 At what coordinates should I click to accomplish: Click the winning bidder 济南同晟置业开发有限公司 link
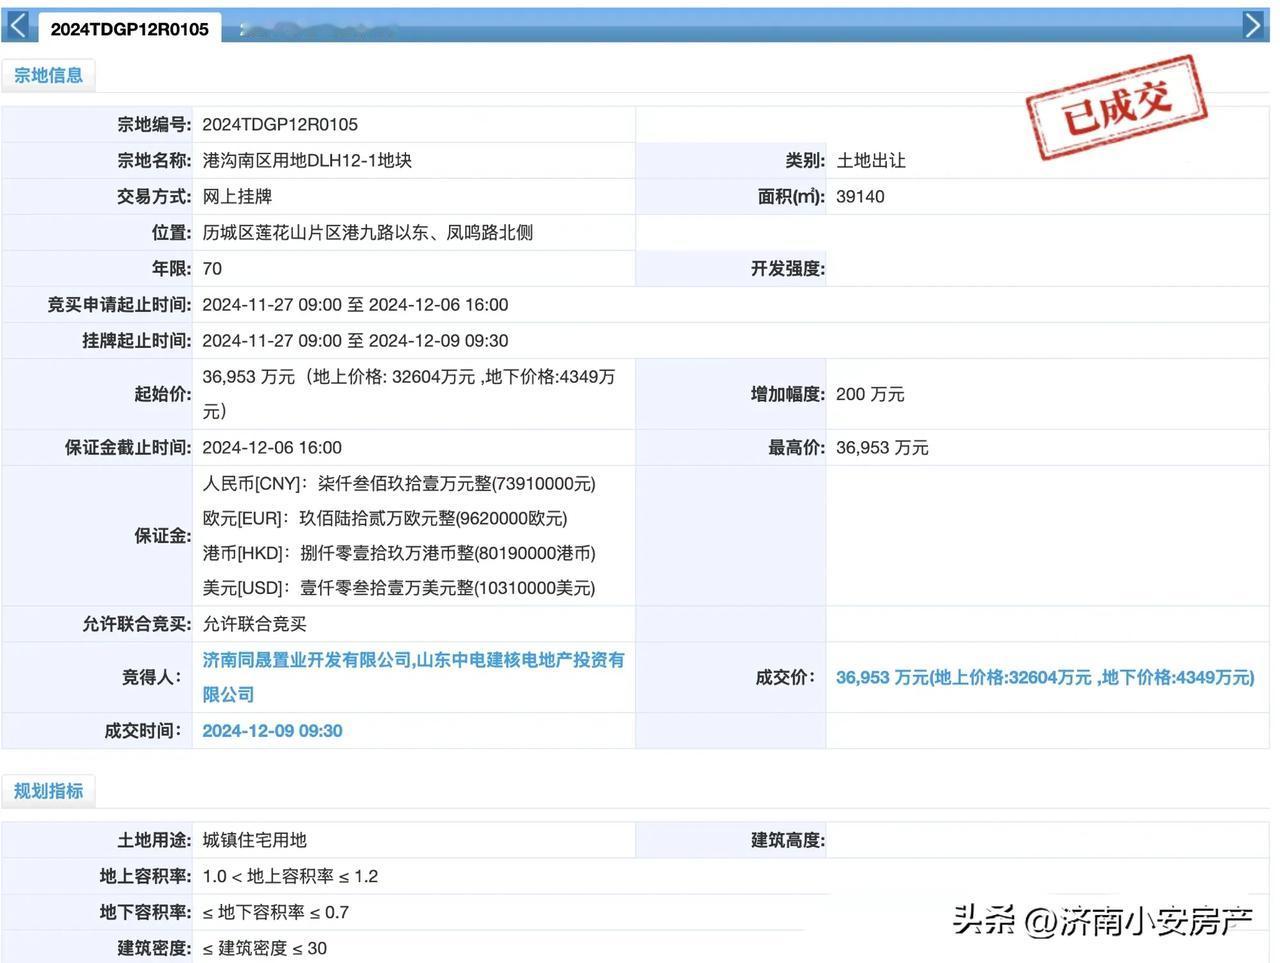coord(413,677)
